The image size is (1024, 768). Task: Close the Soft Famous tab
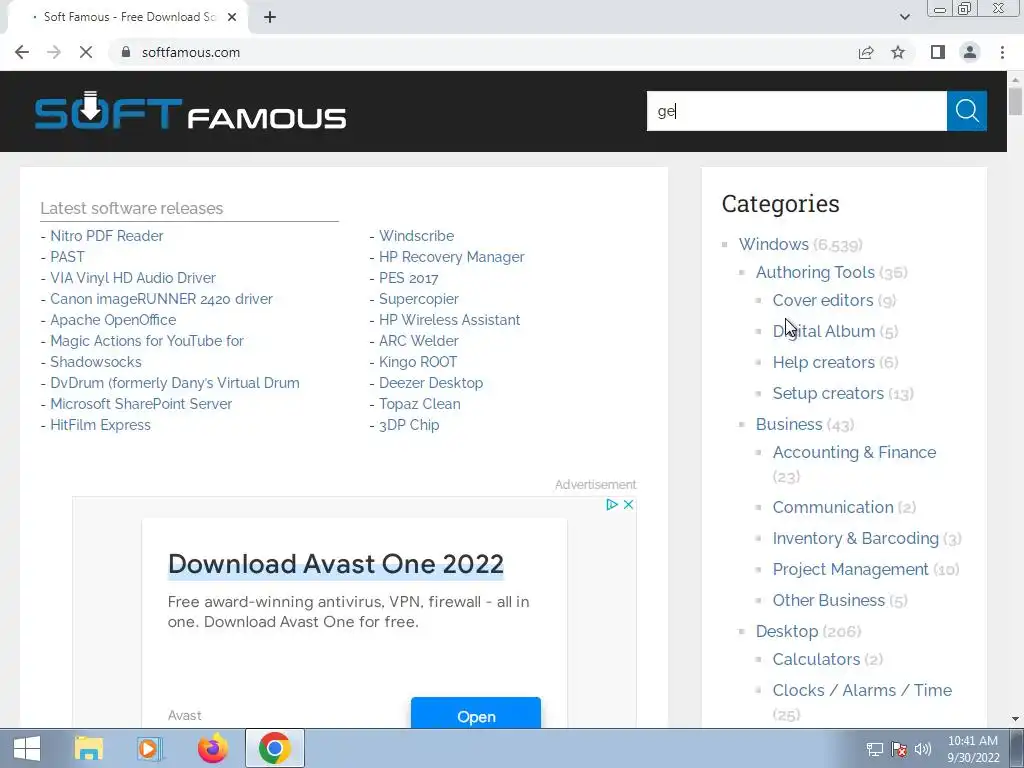coord(232,17)
